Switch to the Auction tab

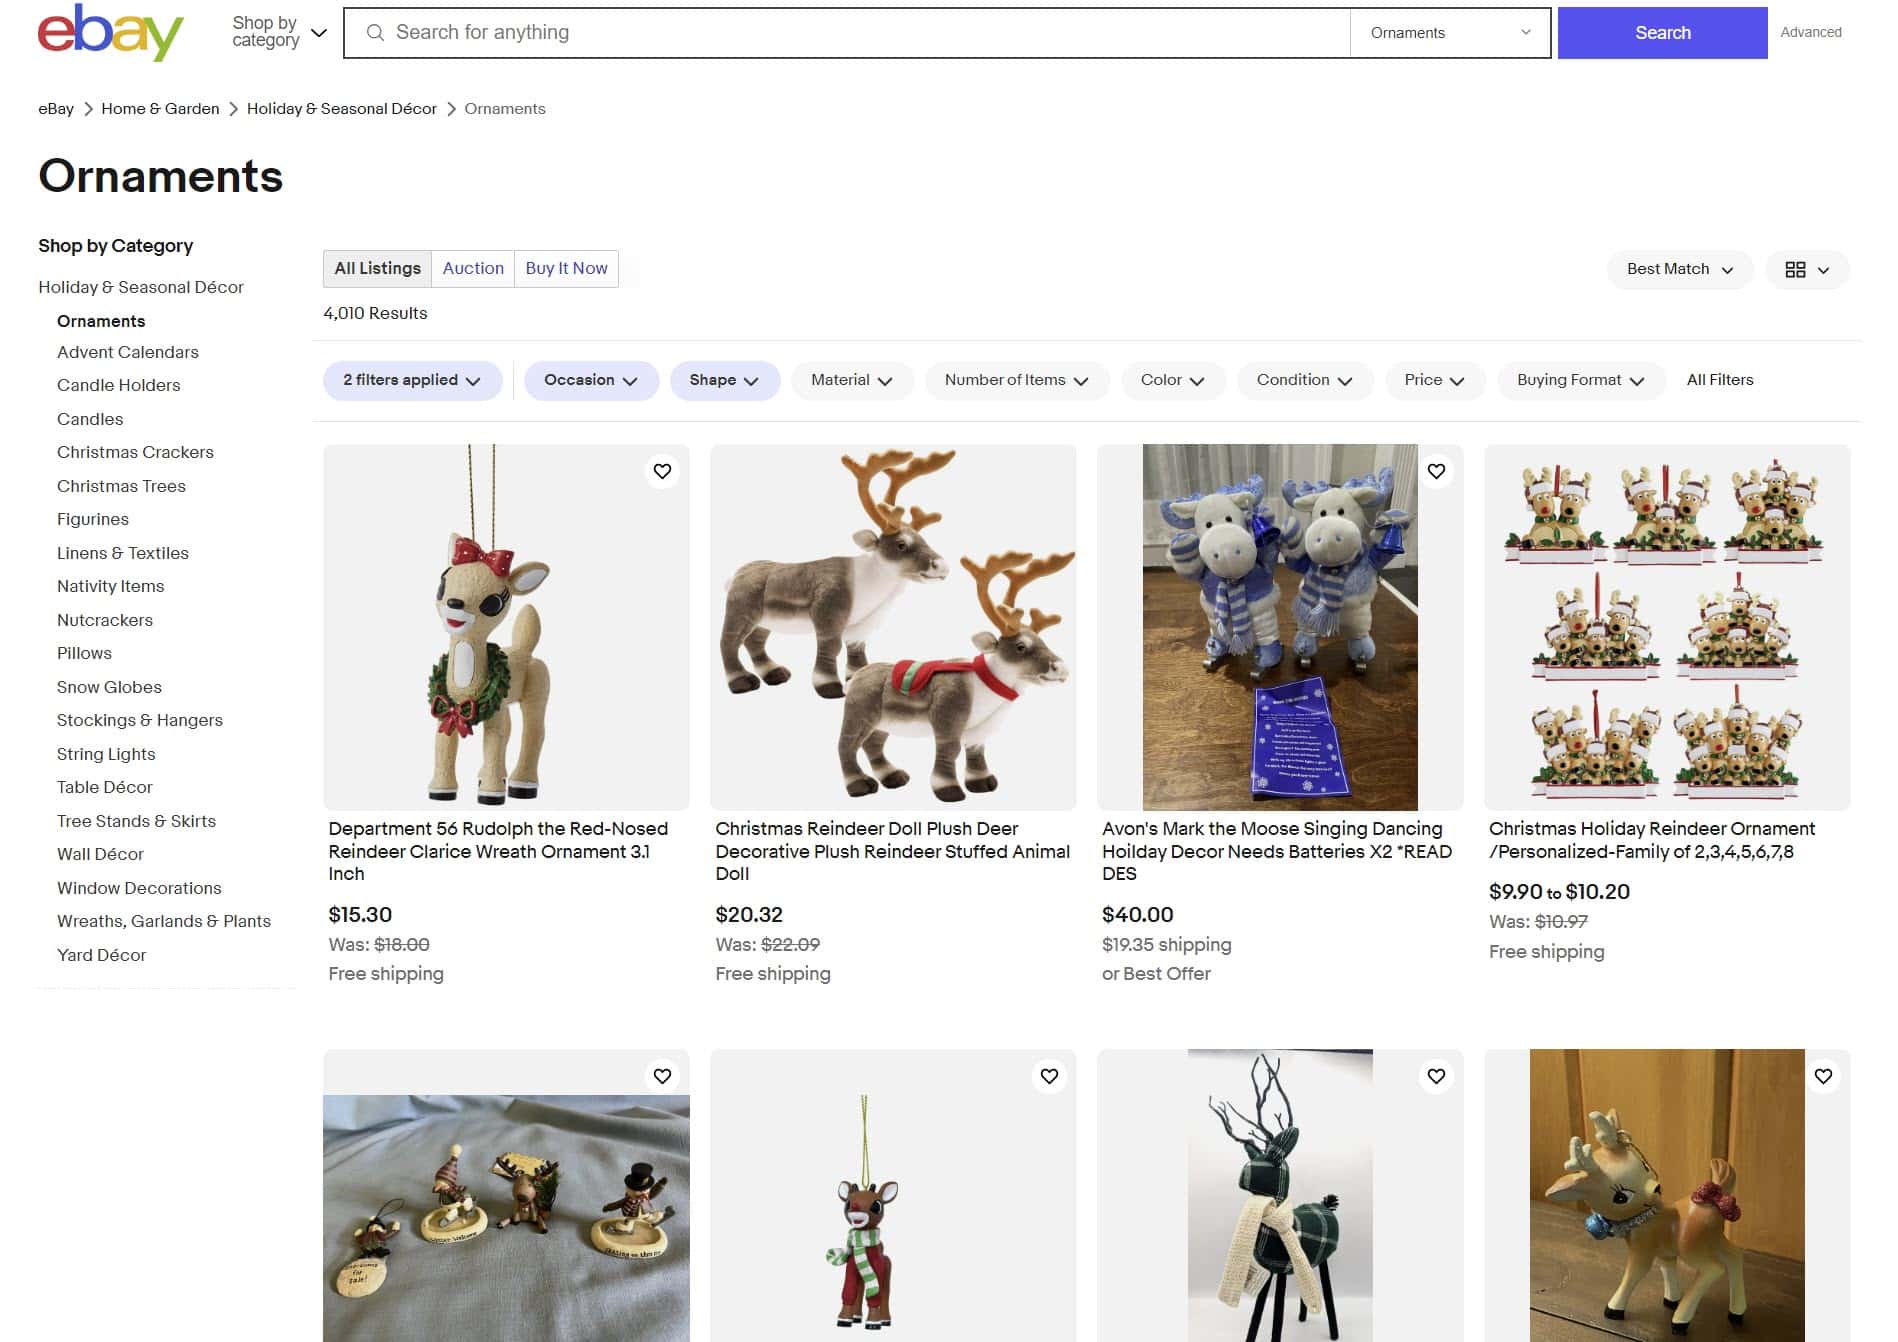pyautogui.click(x=473, y=269)
